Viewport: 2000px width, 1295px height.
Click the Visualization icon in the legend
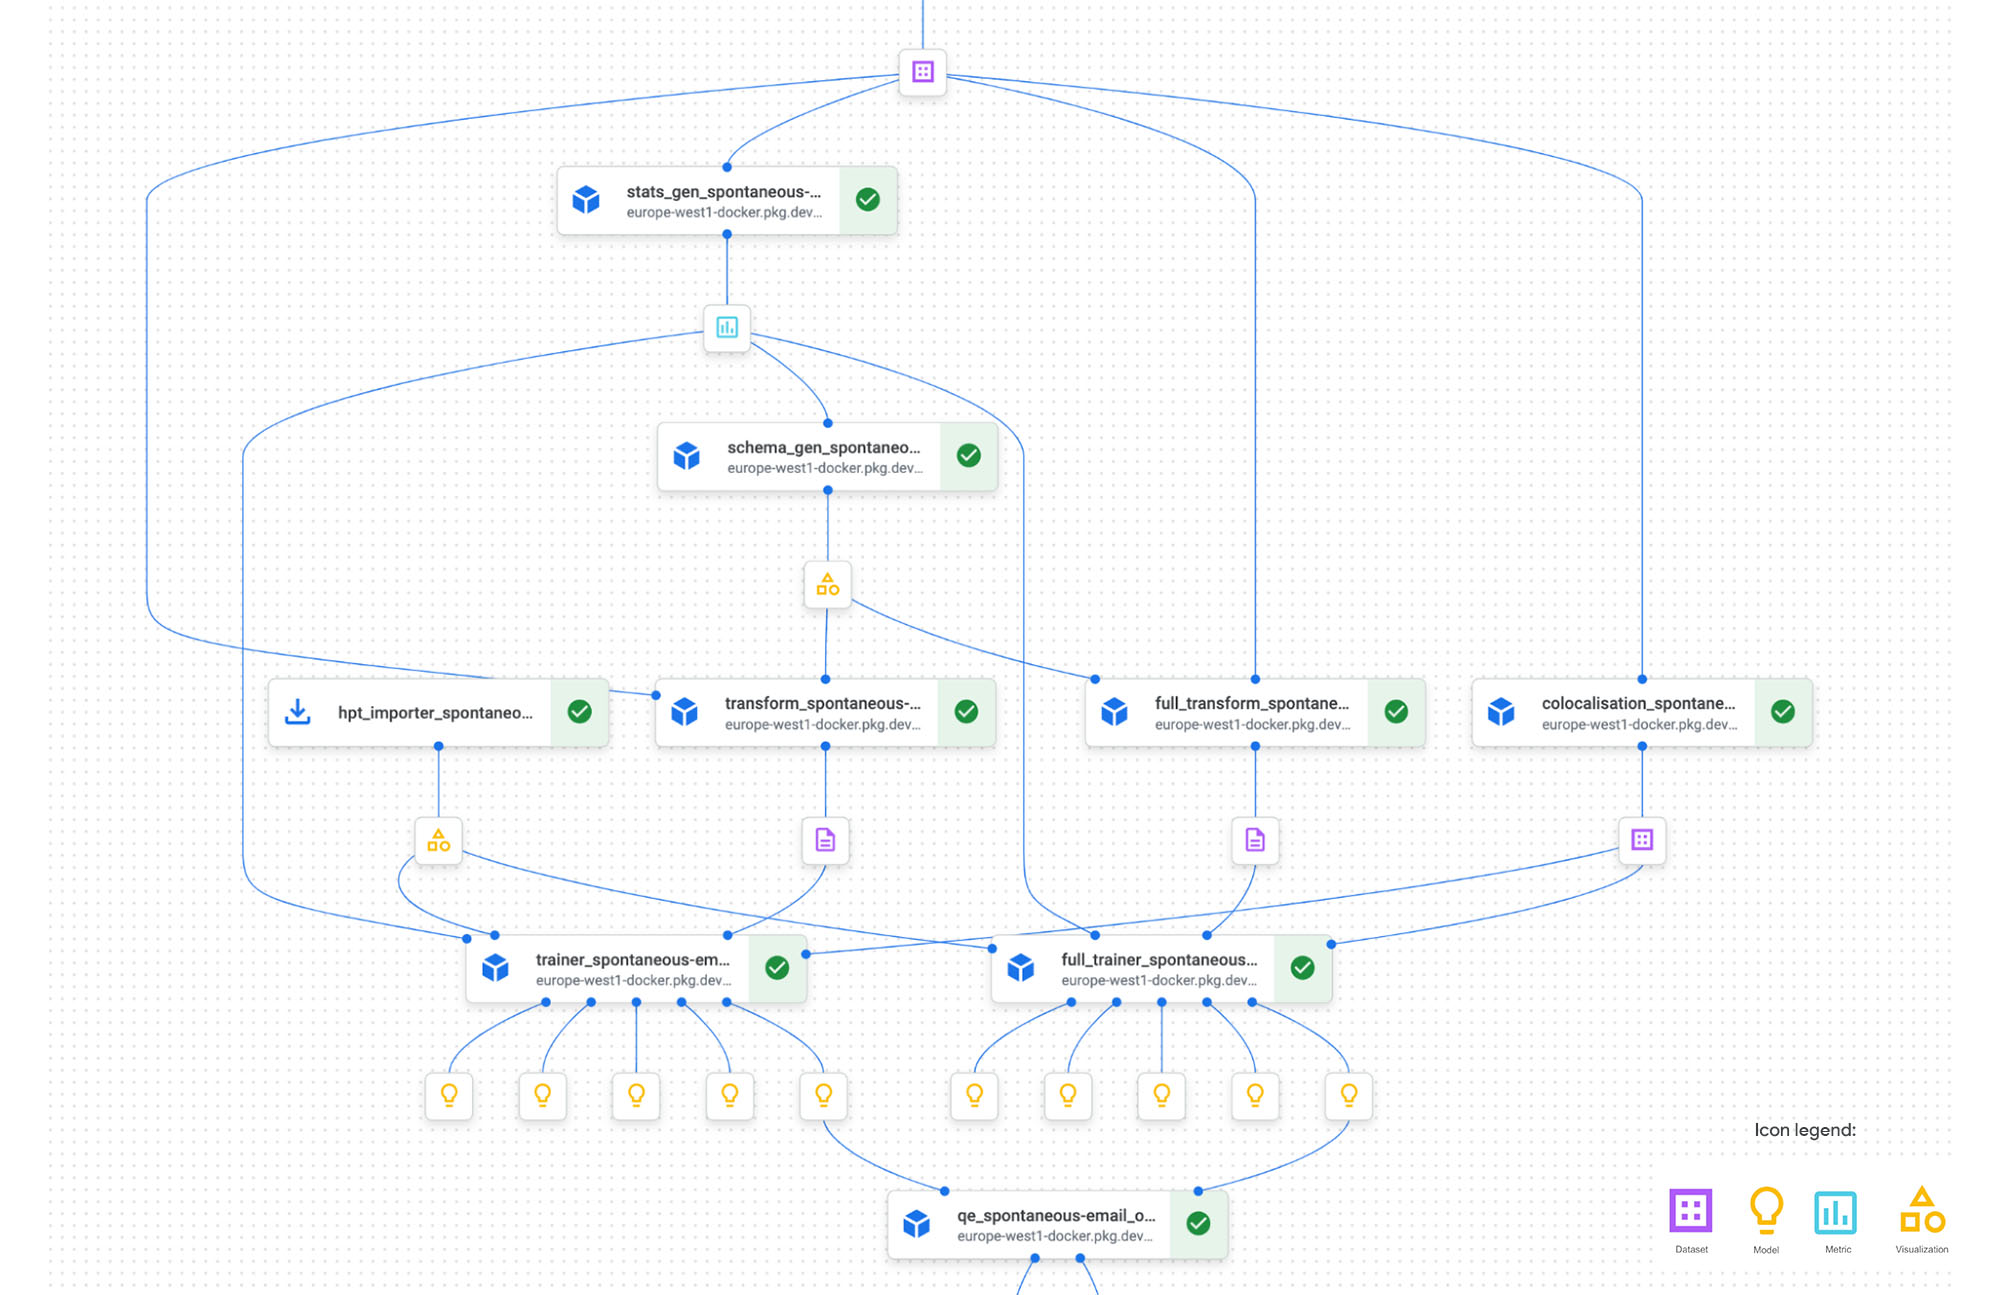(x=1922, y=1209)
